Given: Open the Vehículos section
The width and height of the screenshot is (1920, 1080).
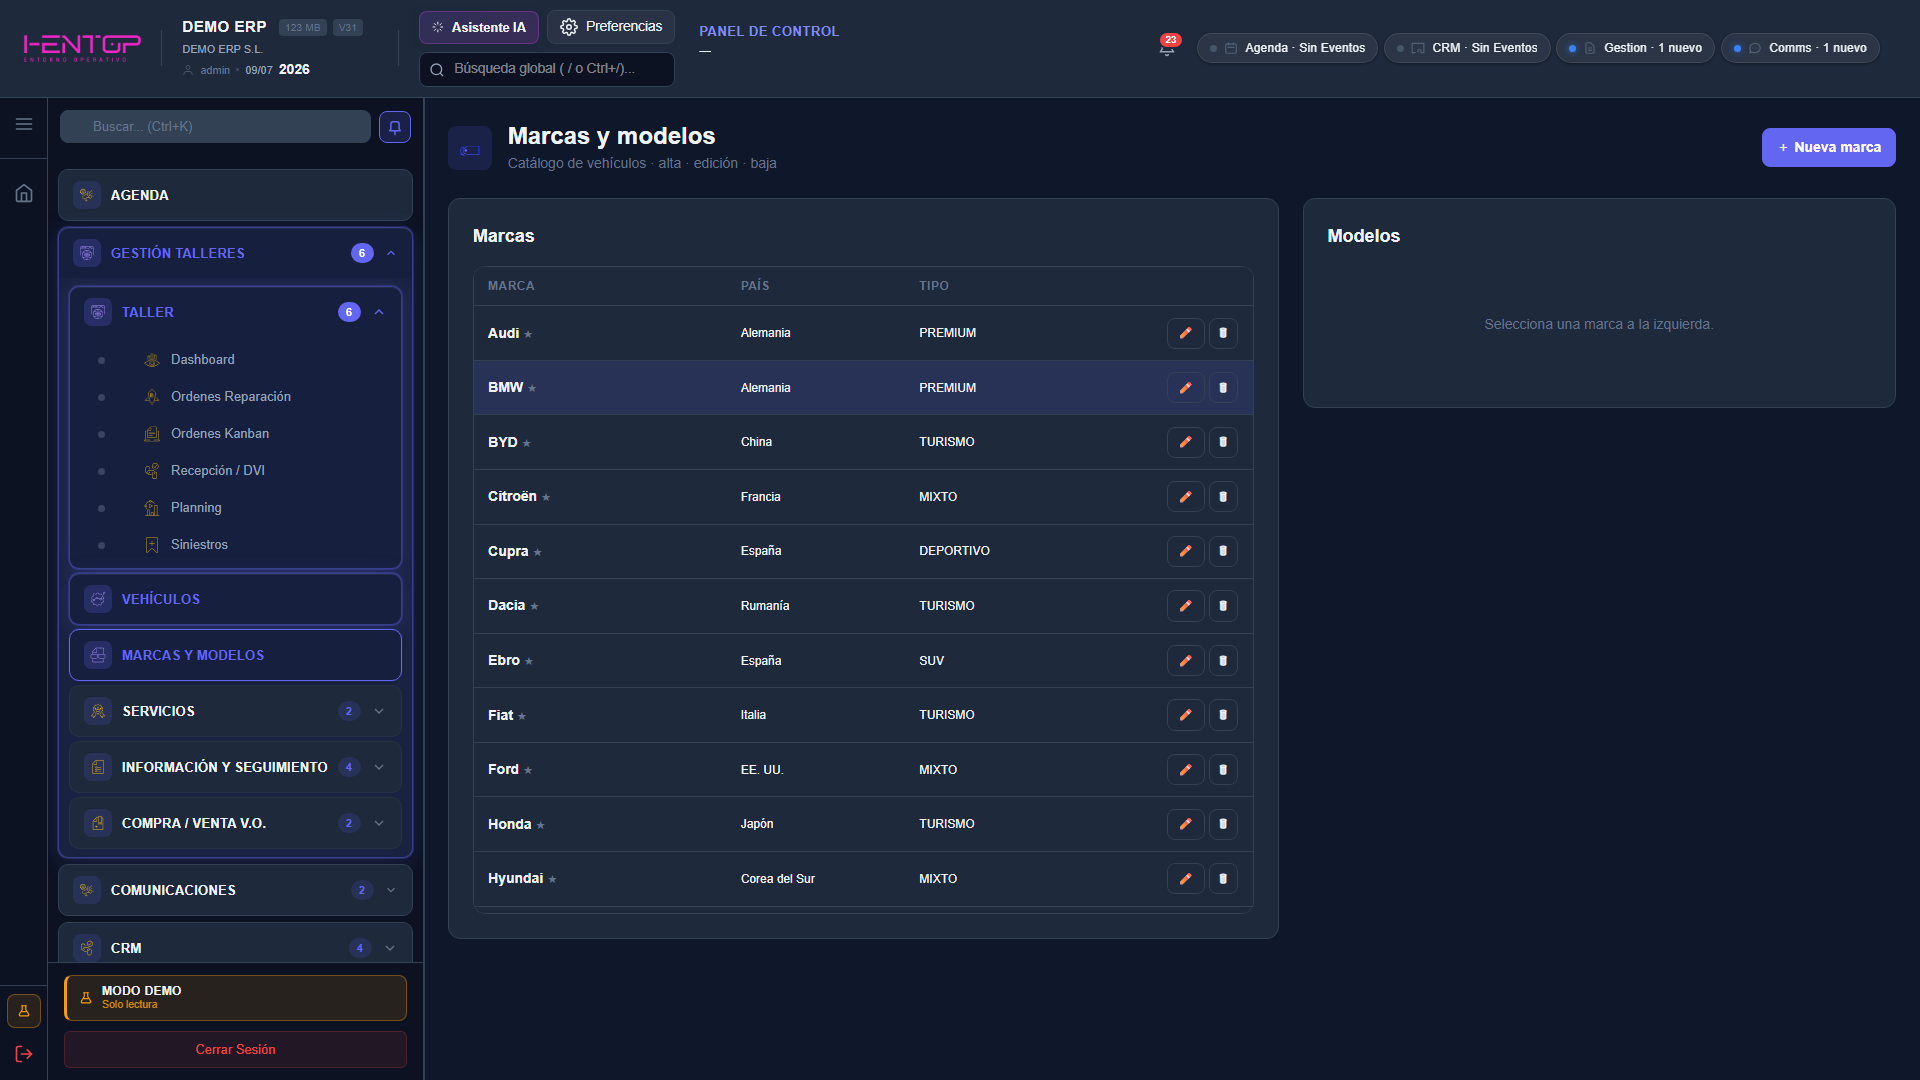Looking at the screenshot, I should coord(236,599).
